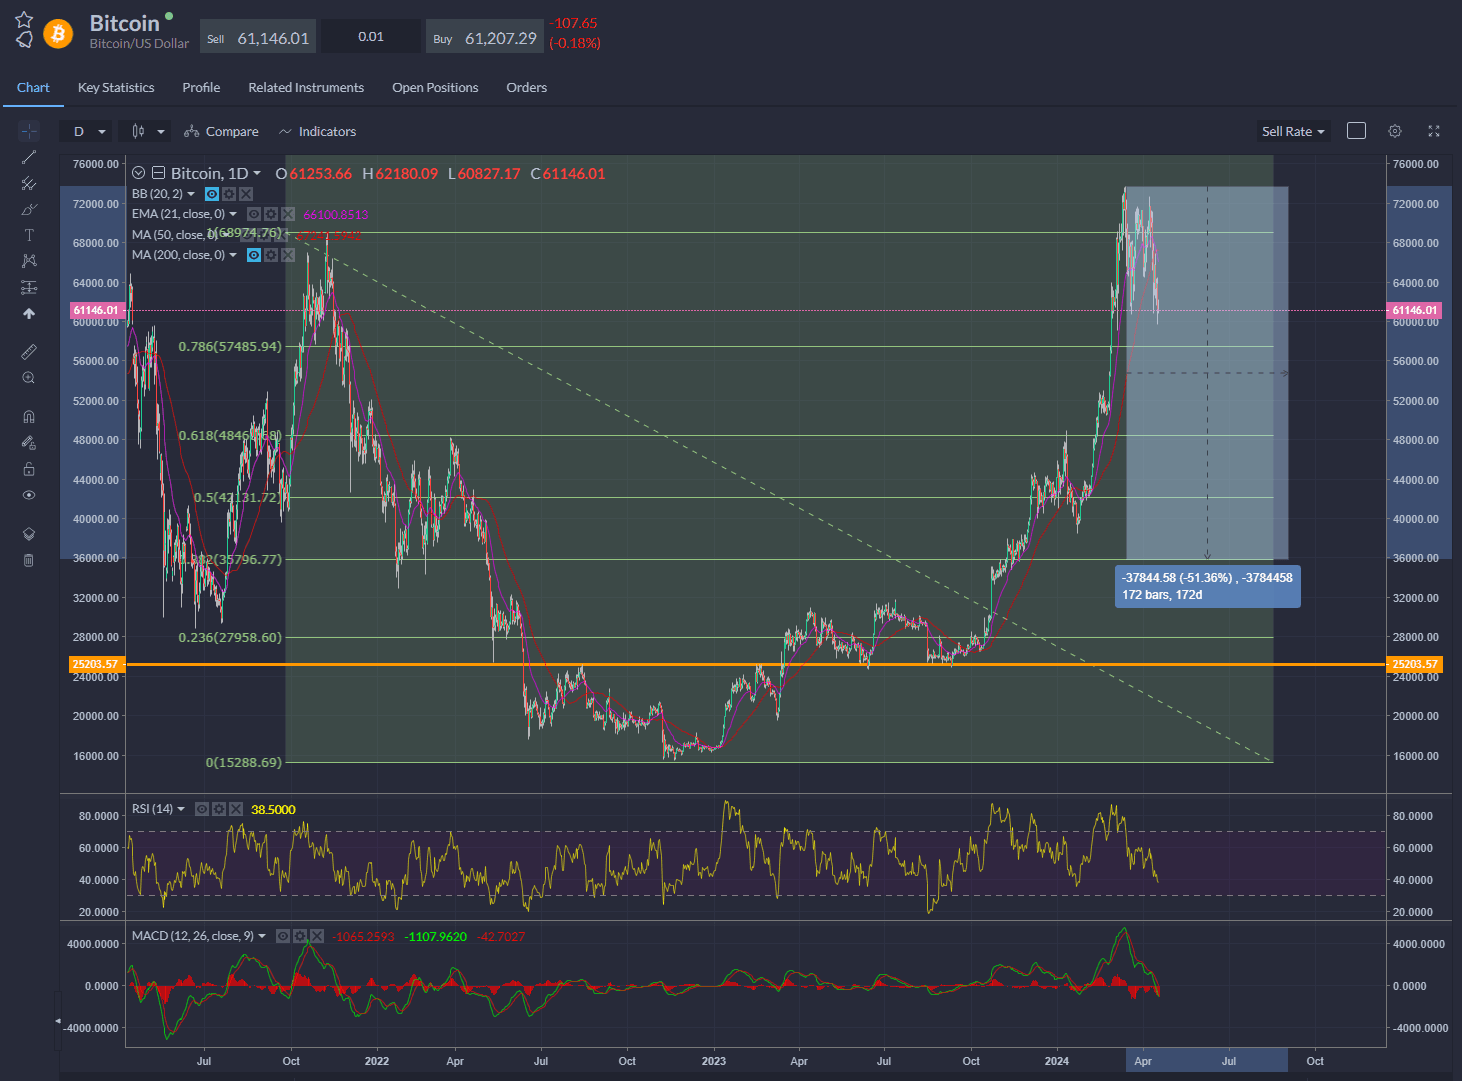Toggle stay in drawing mode pencil-lock
1462x1081 pixels.
click(x=29, y=442)
